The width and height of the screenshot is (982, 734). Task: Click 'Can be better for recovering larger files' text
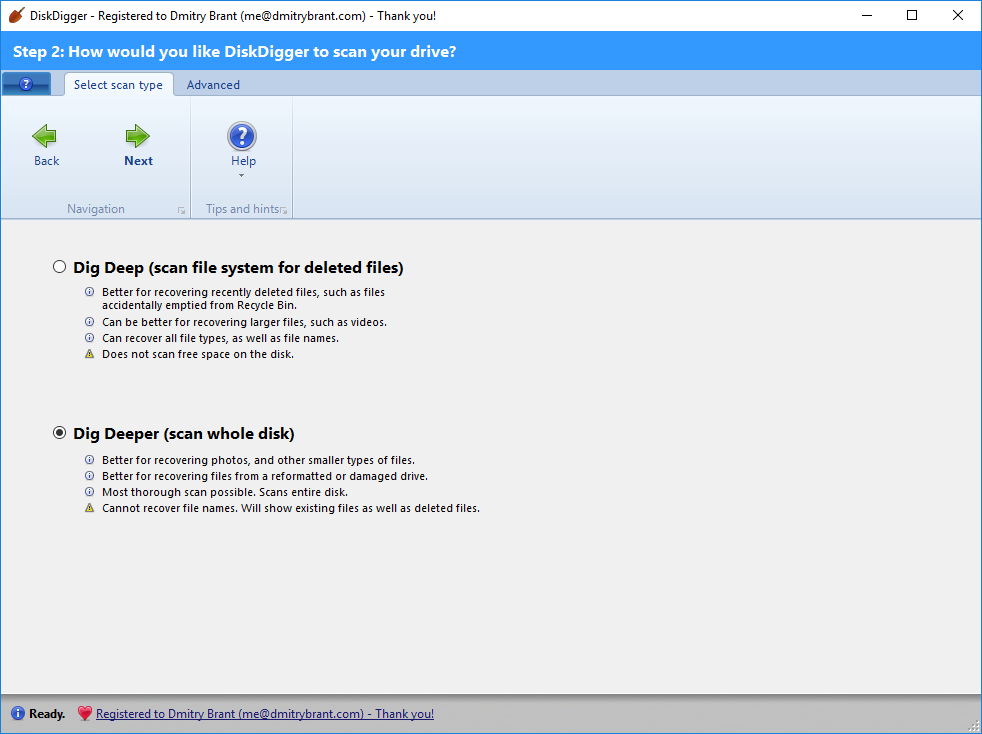coord(244,323)
